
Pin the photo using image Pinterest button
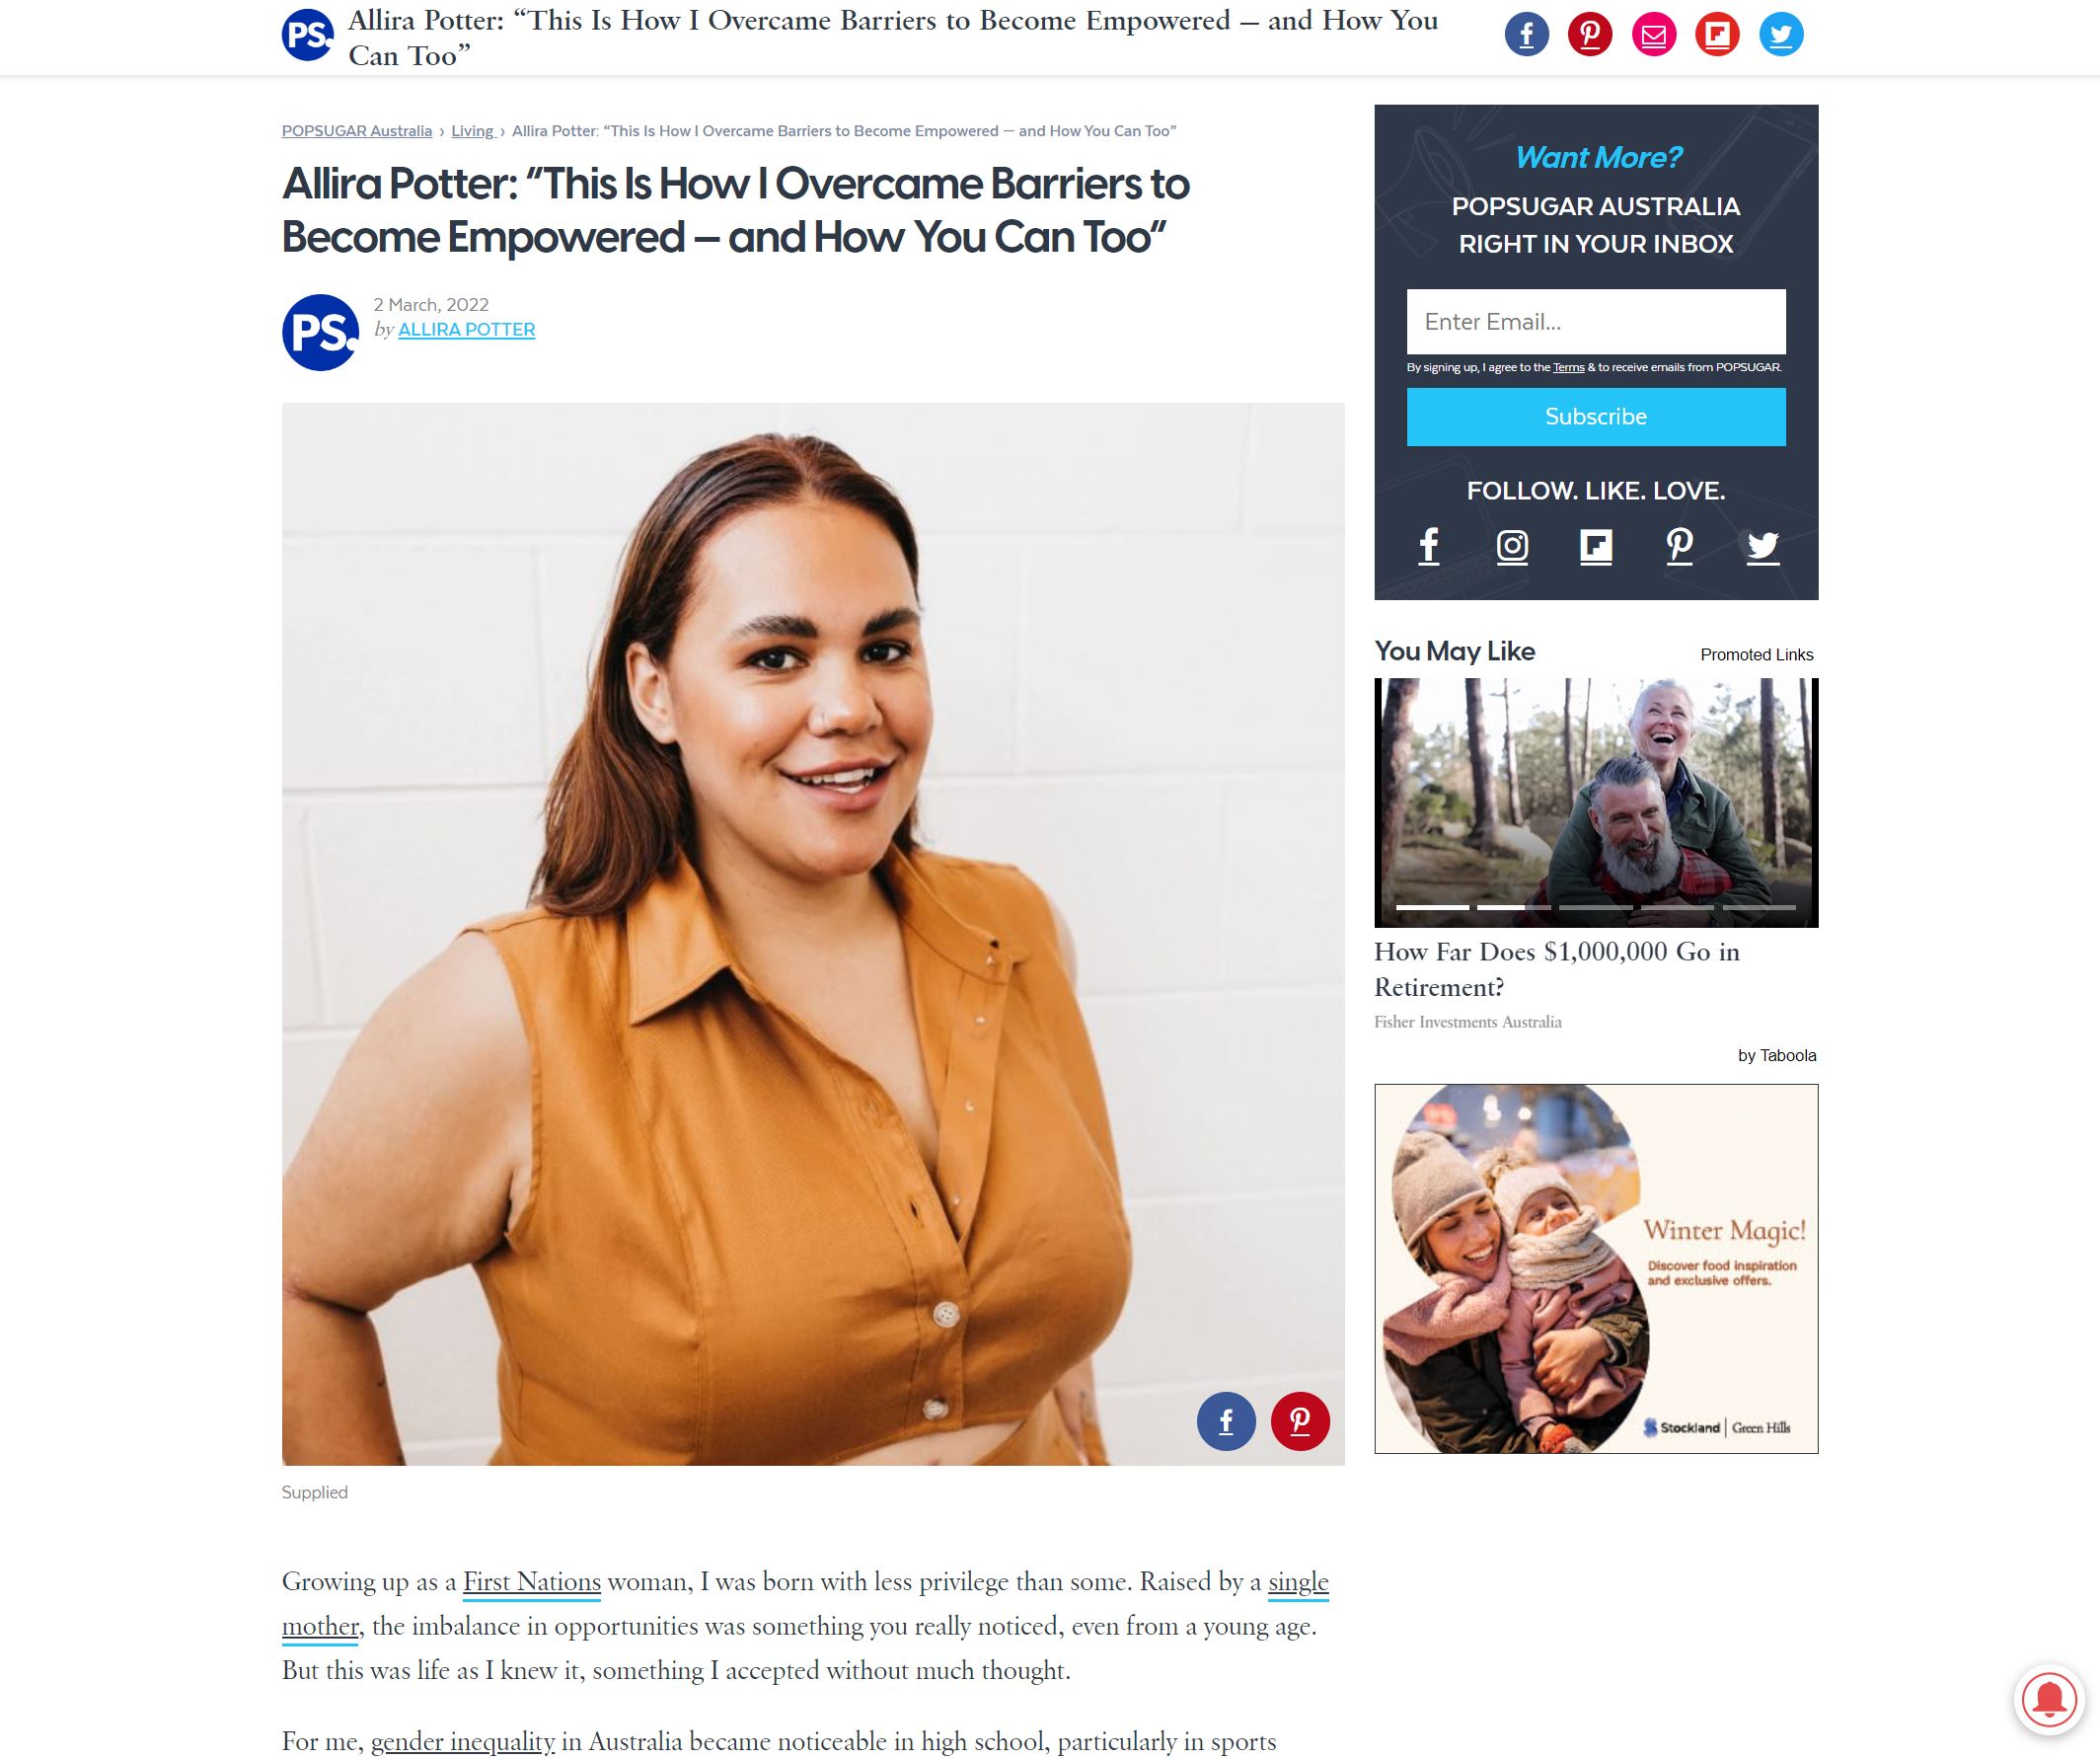(1300, 1420)
